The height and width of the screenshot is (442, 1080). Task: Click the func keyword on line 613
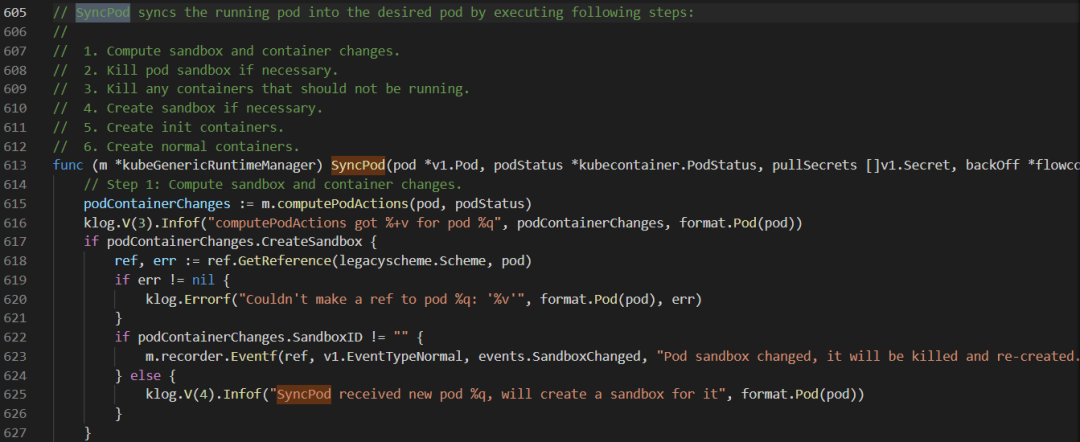68,166
